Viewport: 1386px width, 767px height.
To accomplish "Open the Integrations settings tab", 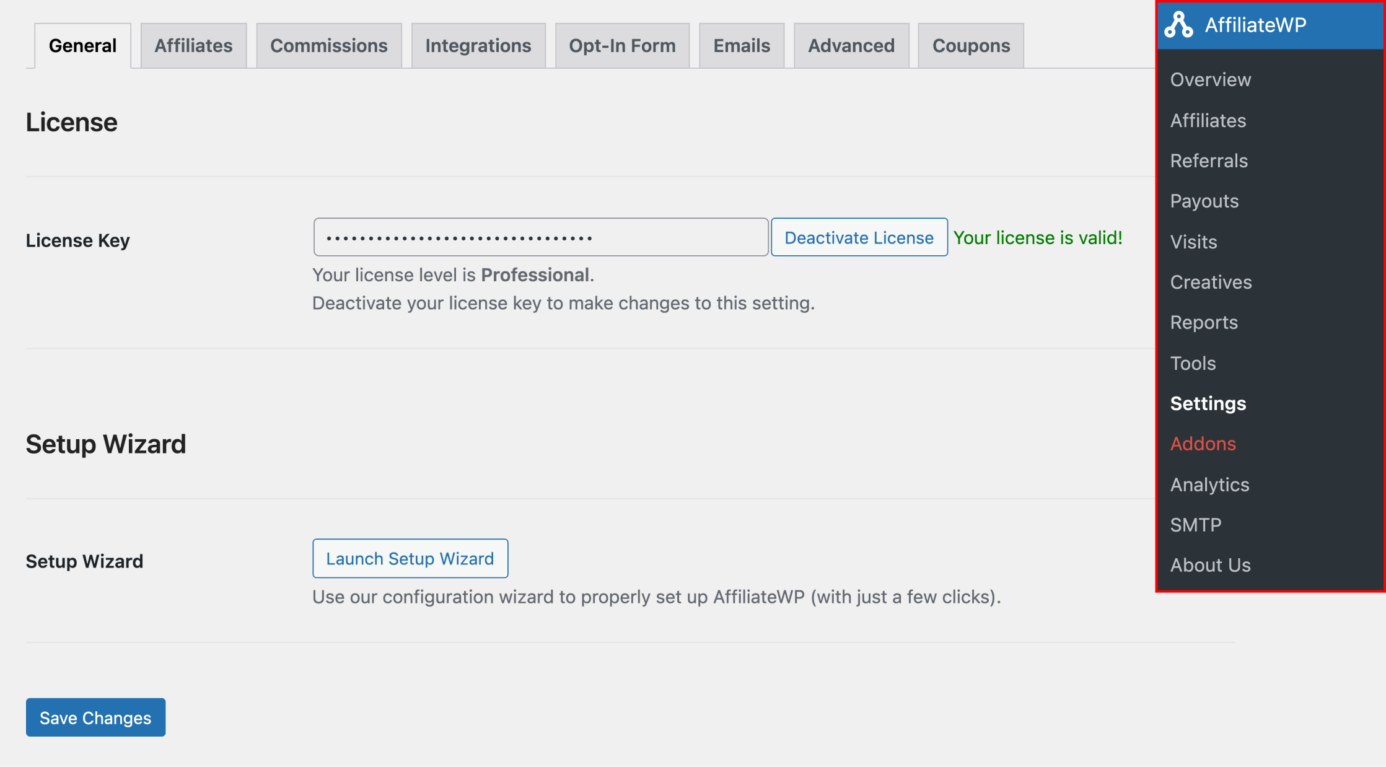I will (478, 45).
